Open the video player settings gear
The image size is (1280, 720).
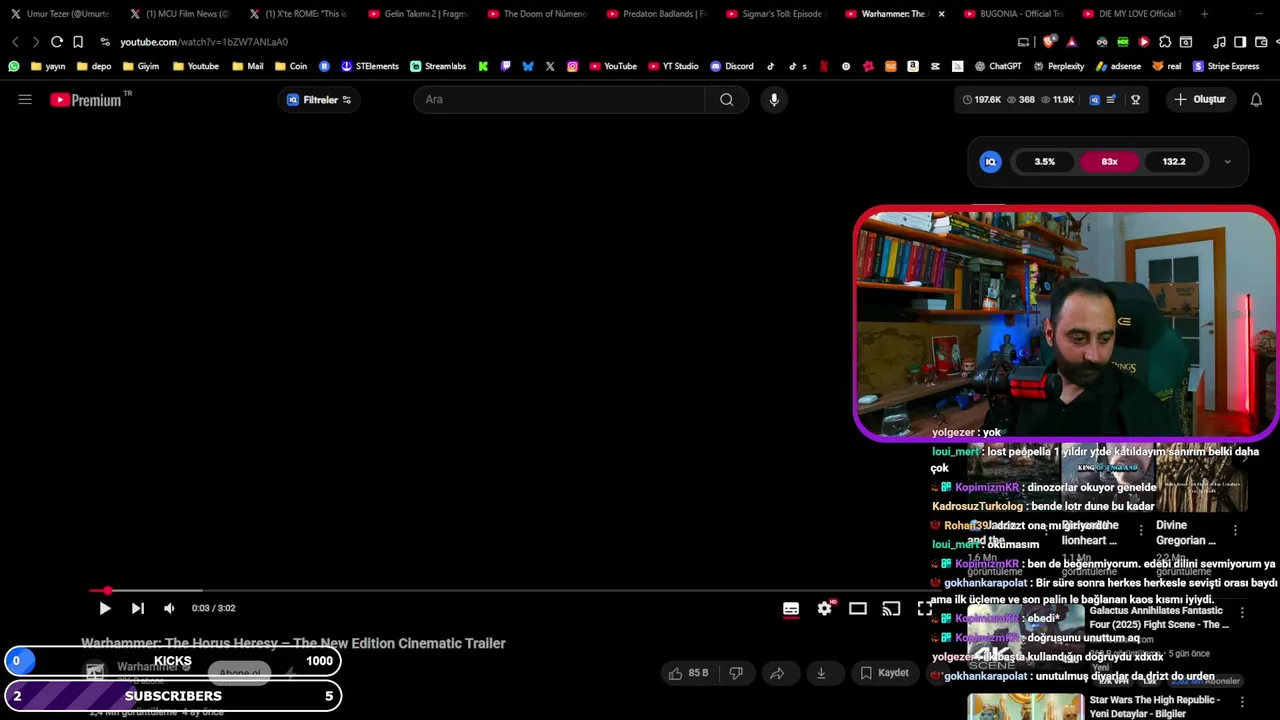click(825, 608)
